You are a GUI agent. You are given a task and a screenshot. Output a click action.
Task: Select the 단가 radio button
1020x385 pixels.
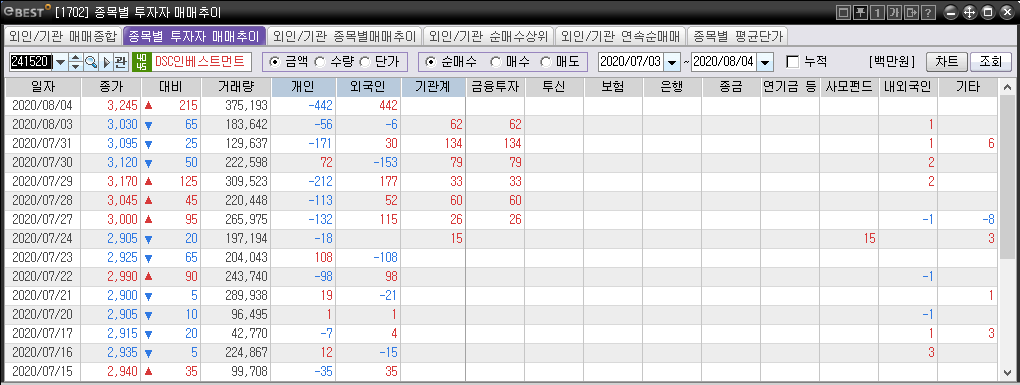click(x=365, y=62)
